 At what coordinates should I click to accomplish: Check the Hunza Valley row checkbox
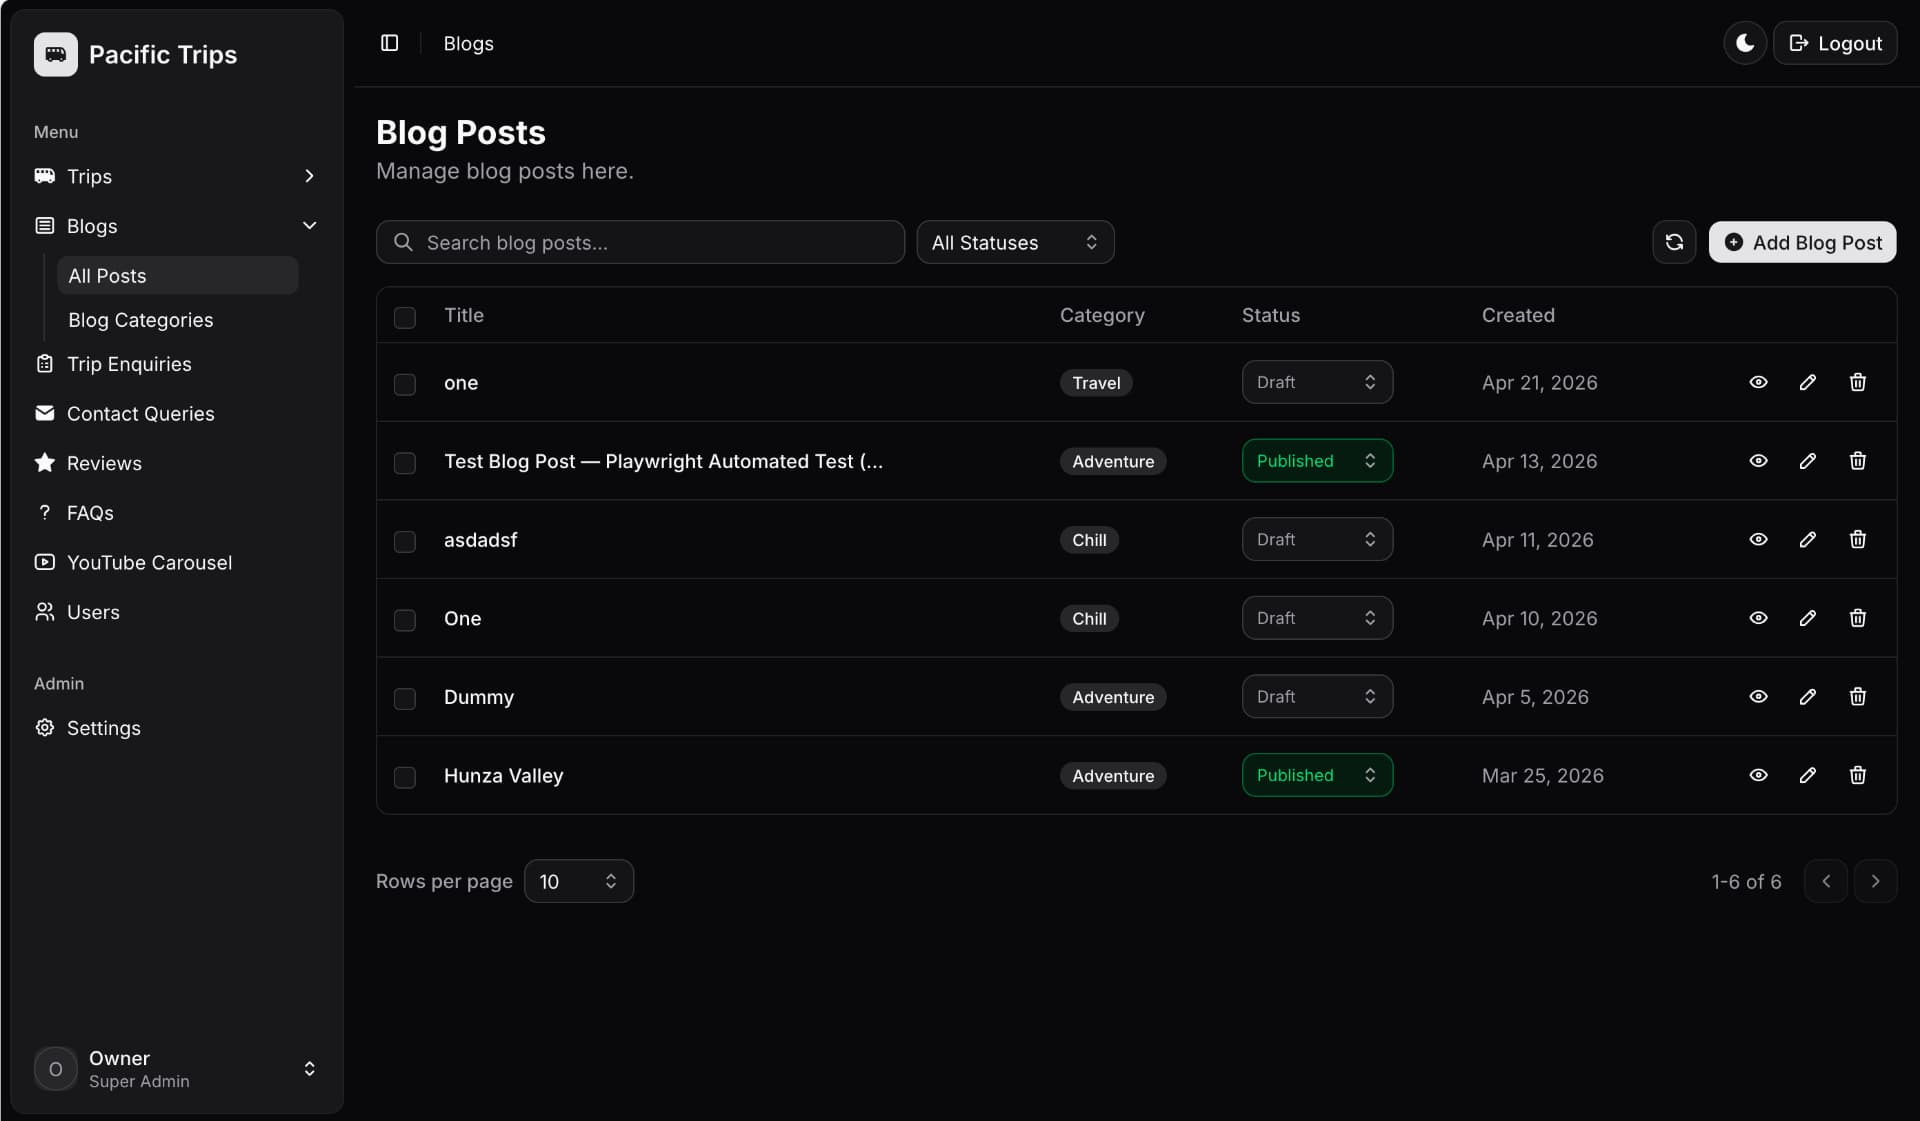coord(405,777)
